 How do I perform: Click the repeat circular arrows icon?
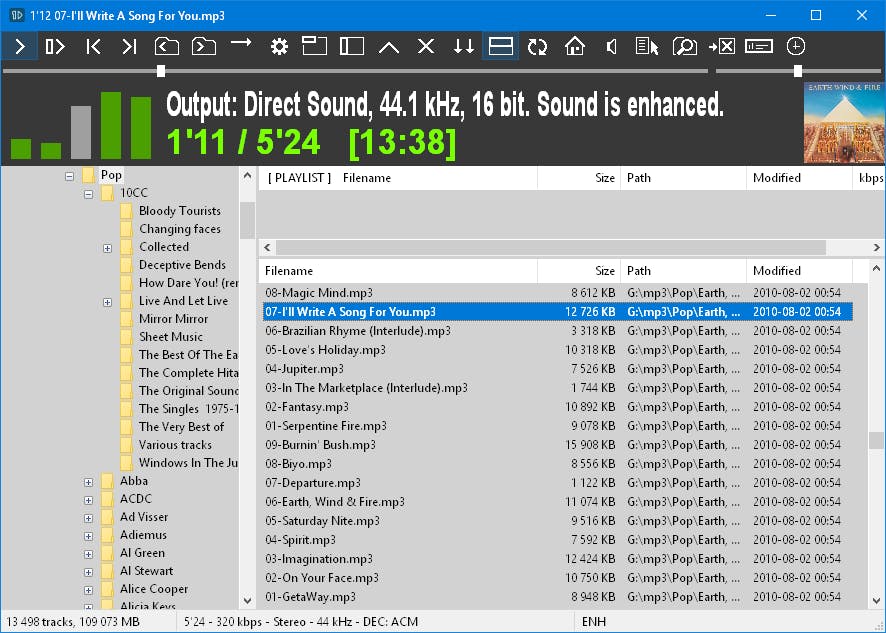tap(538, 46)
